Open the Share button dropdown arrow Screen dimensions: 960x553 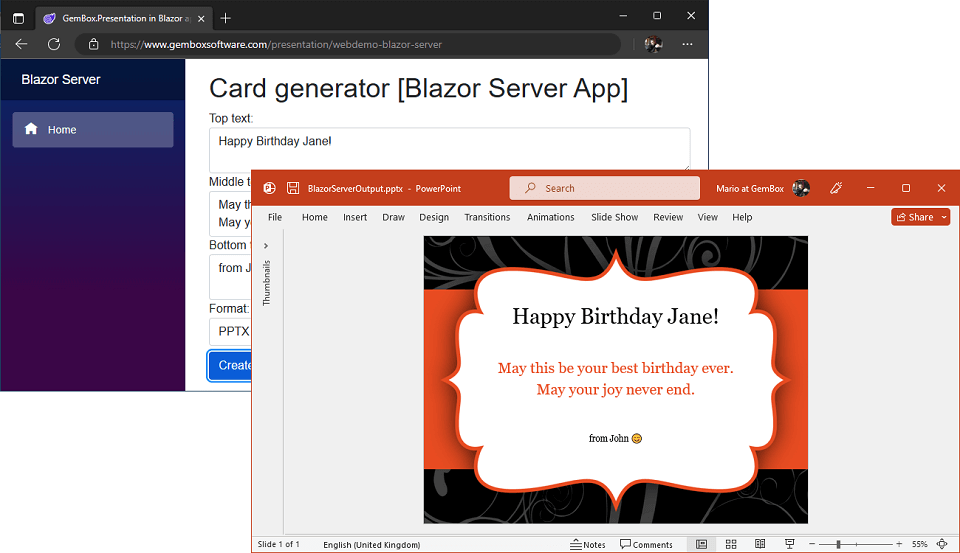(944, 217)
